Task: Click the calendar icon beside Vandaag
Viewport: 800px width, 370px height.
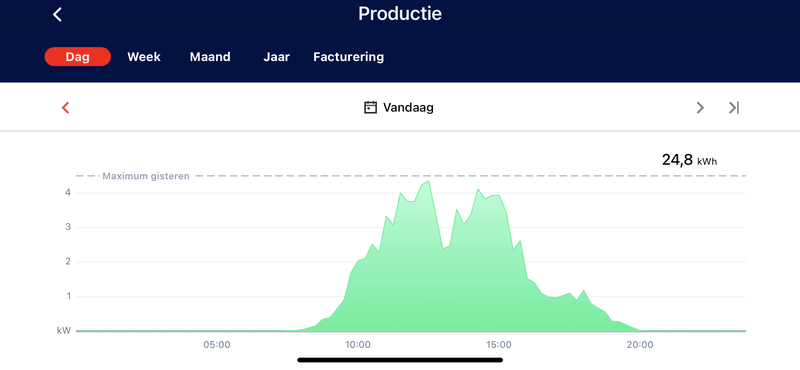Action: pyautogui.click(x=370, y=107)
